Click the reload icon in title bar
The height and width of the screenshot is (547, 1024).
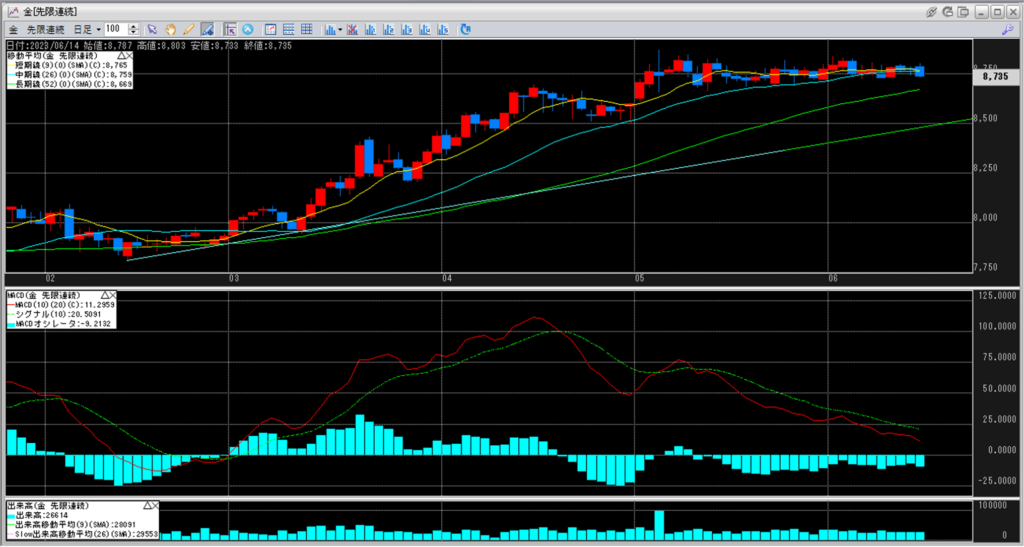tap(948, 11)
